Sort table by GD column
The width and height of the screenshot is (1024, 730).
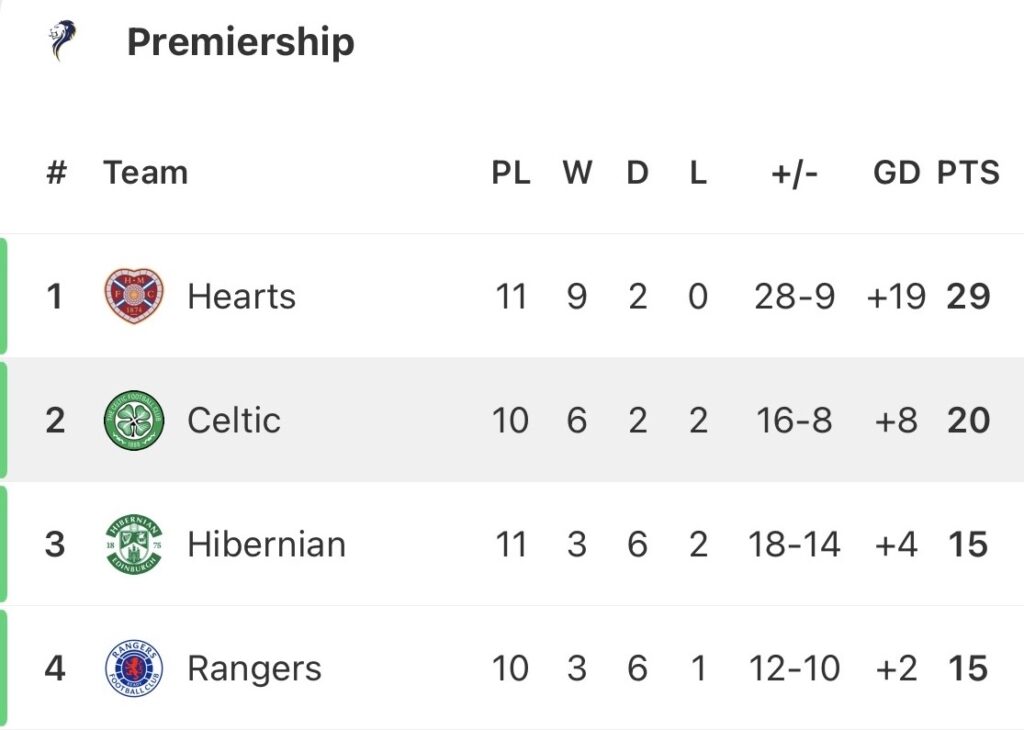[896, 173]
